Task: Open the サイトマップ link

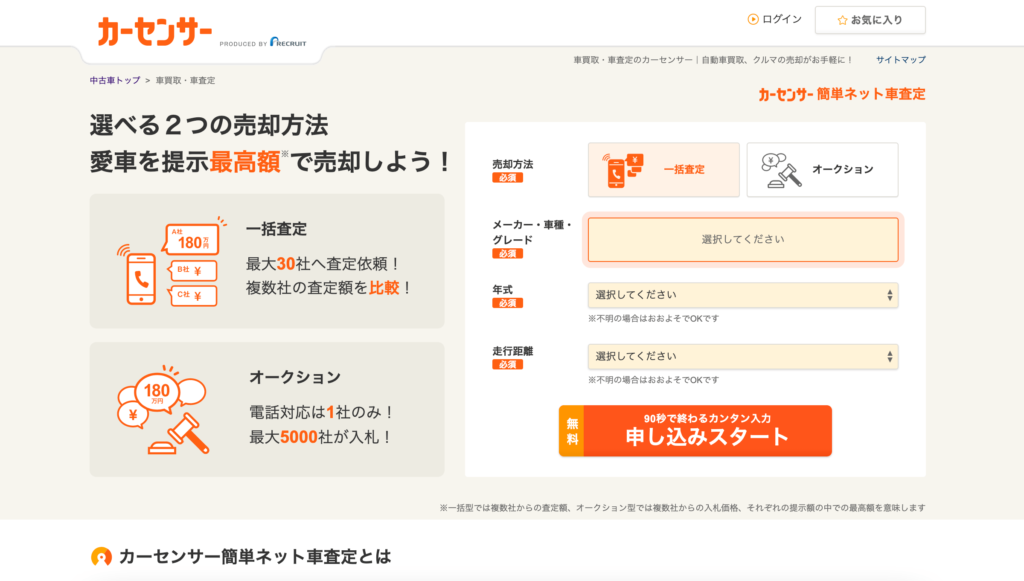Action: pos(900,60)
